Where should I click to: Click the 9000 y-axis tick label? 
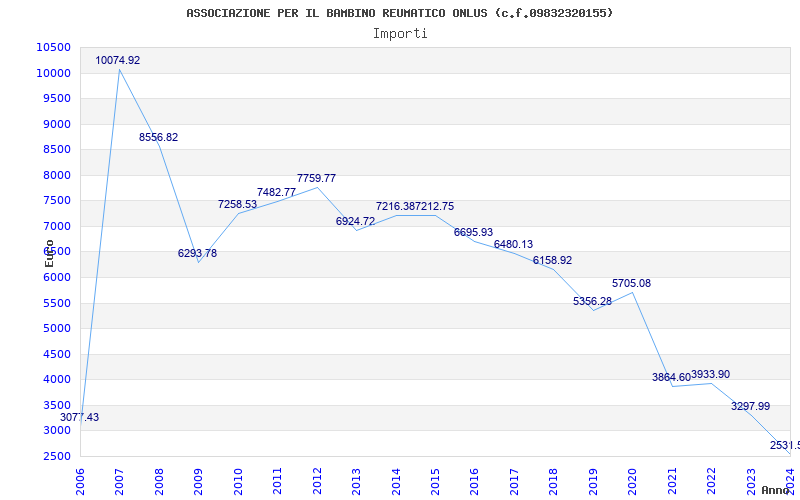point(57,124)
